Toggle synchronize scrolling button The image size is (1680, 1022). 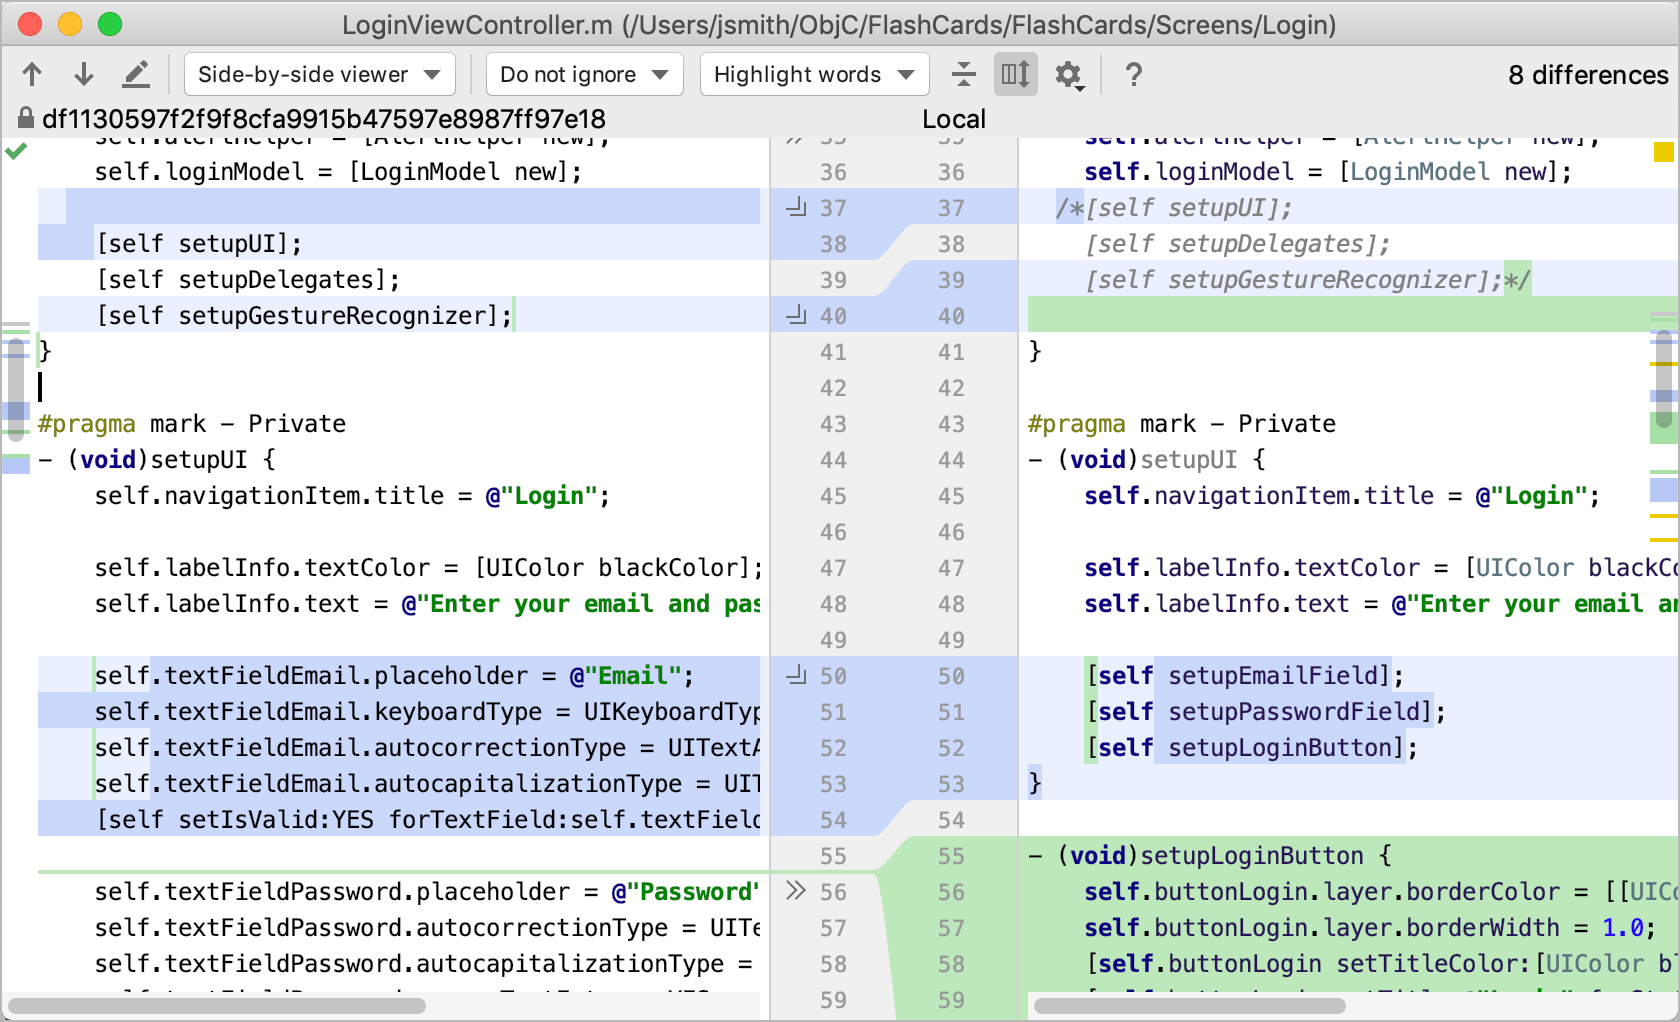click(x=1016, y=74)
